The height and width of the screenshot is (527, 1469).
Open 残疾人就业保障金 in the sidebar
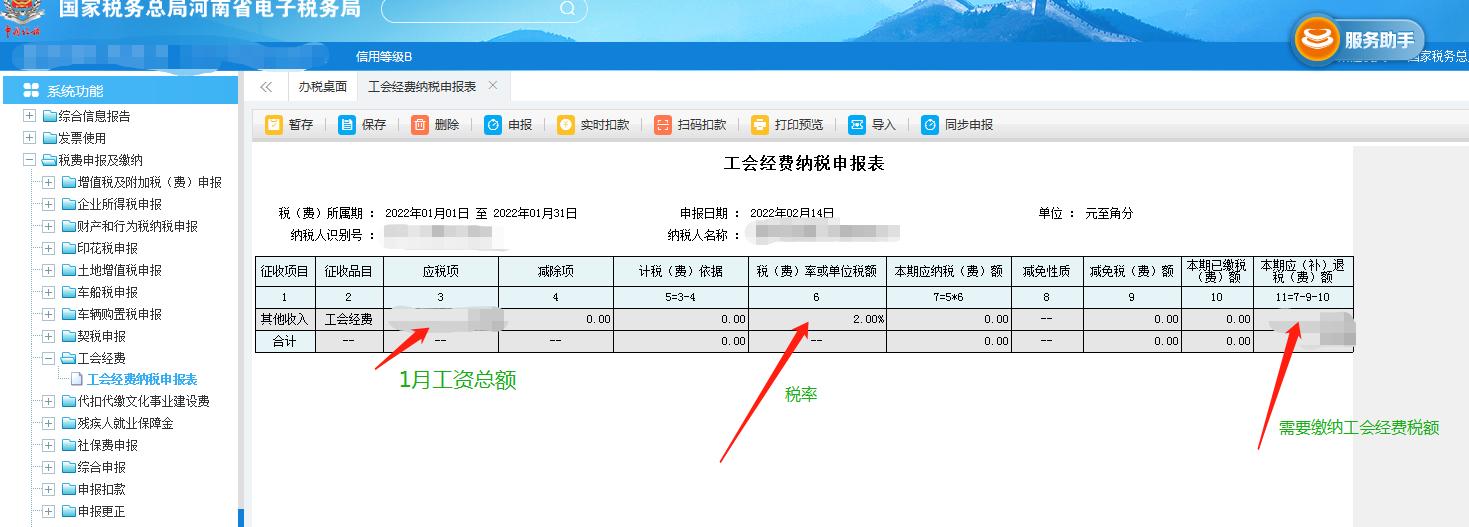(125, 423)
